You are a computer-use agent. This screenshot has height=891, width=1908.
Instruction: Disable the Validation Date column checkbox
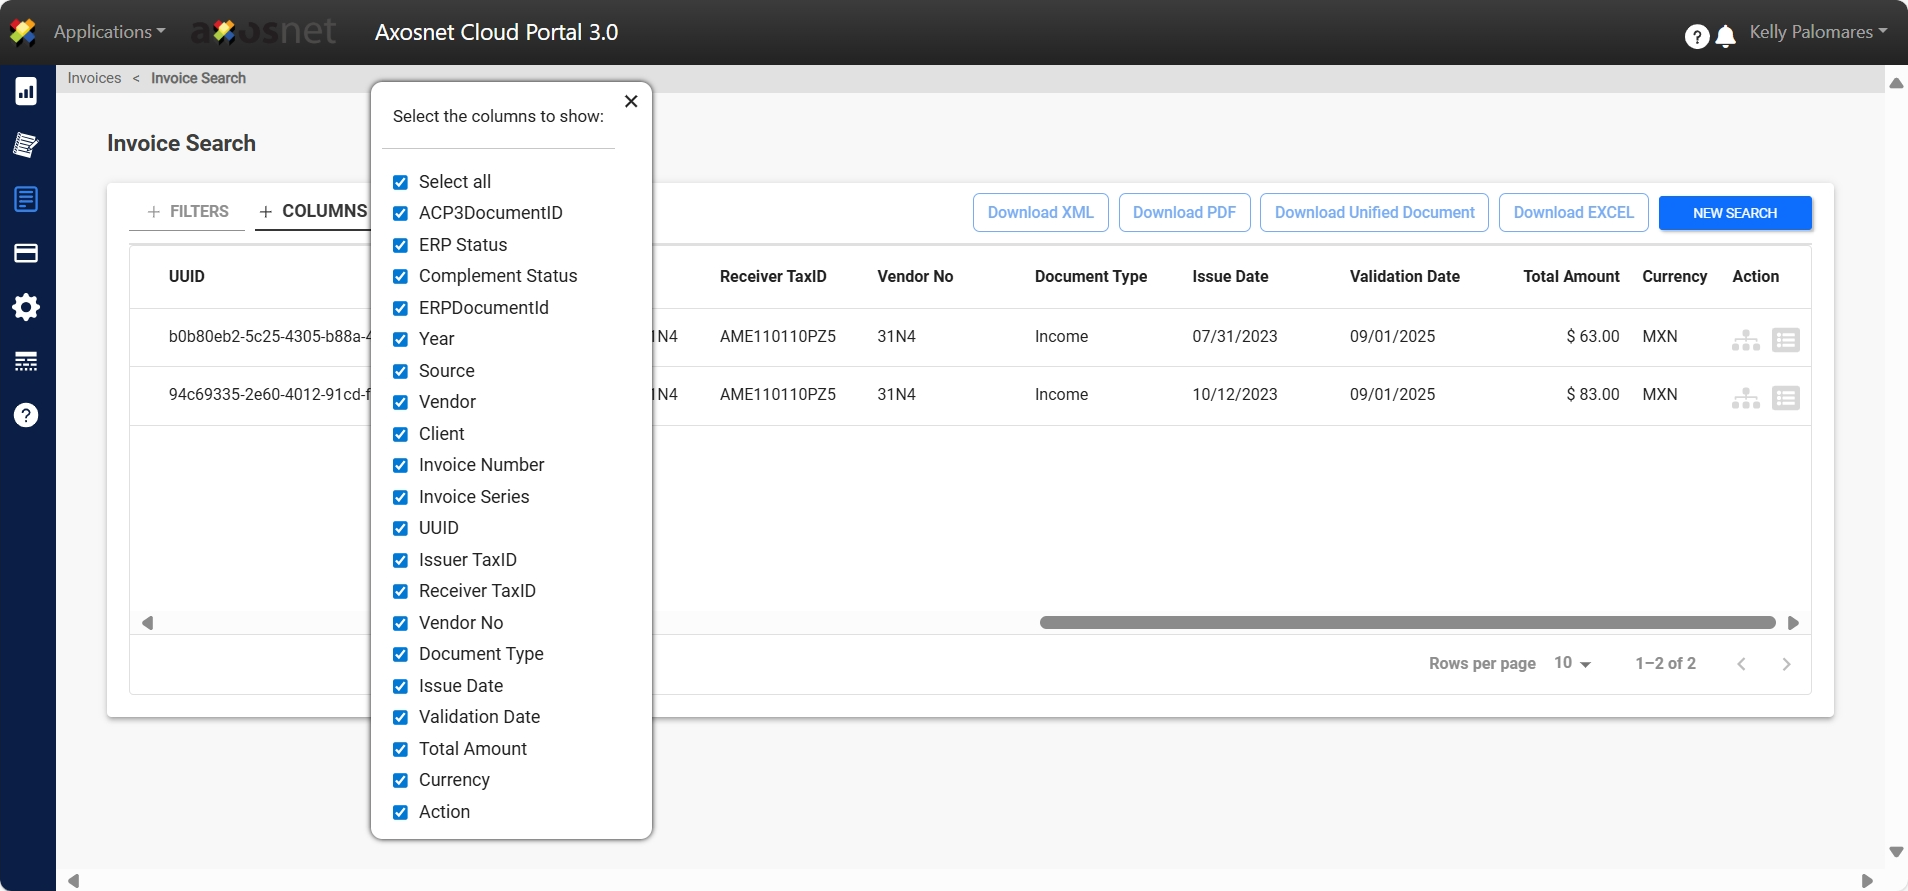(400, 718)
